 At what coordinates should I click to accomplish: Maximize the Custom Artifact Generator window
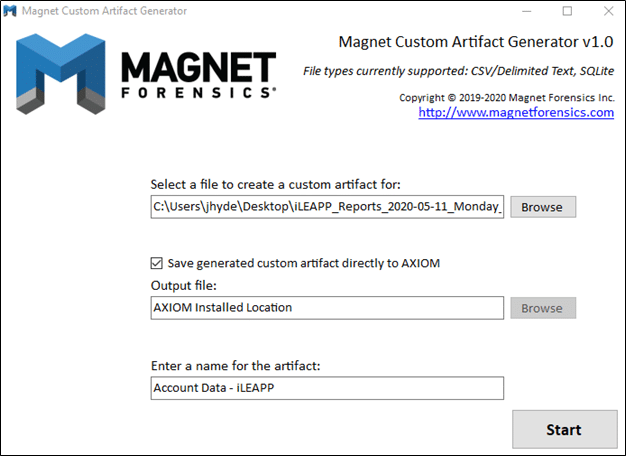(567, 11)
